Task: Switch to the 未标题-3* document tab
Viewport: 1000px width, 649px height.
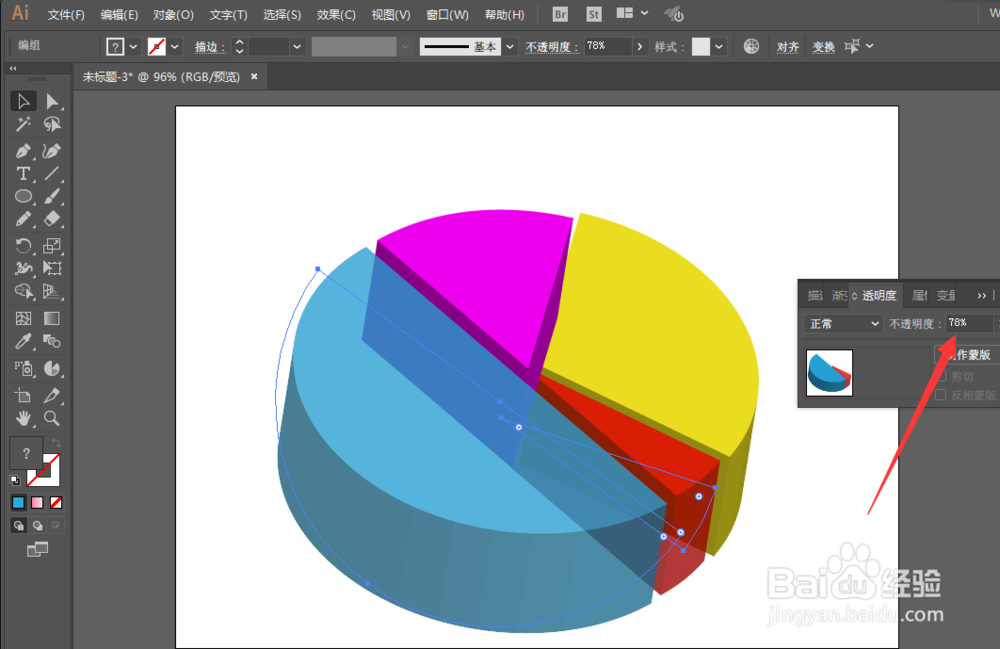Action: [161, 77]
